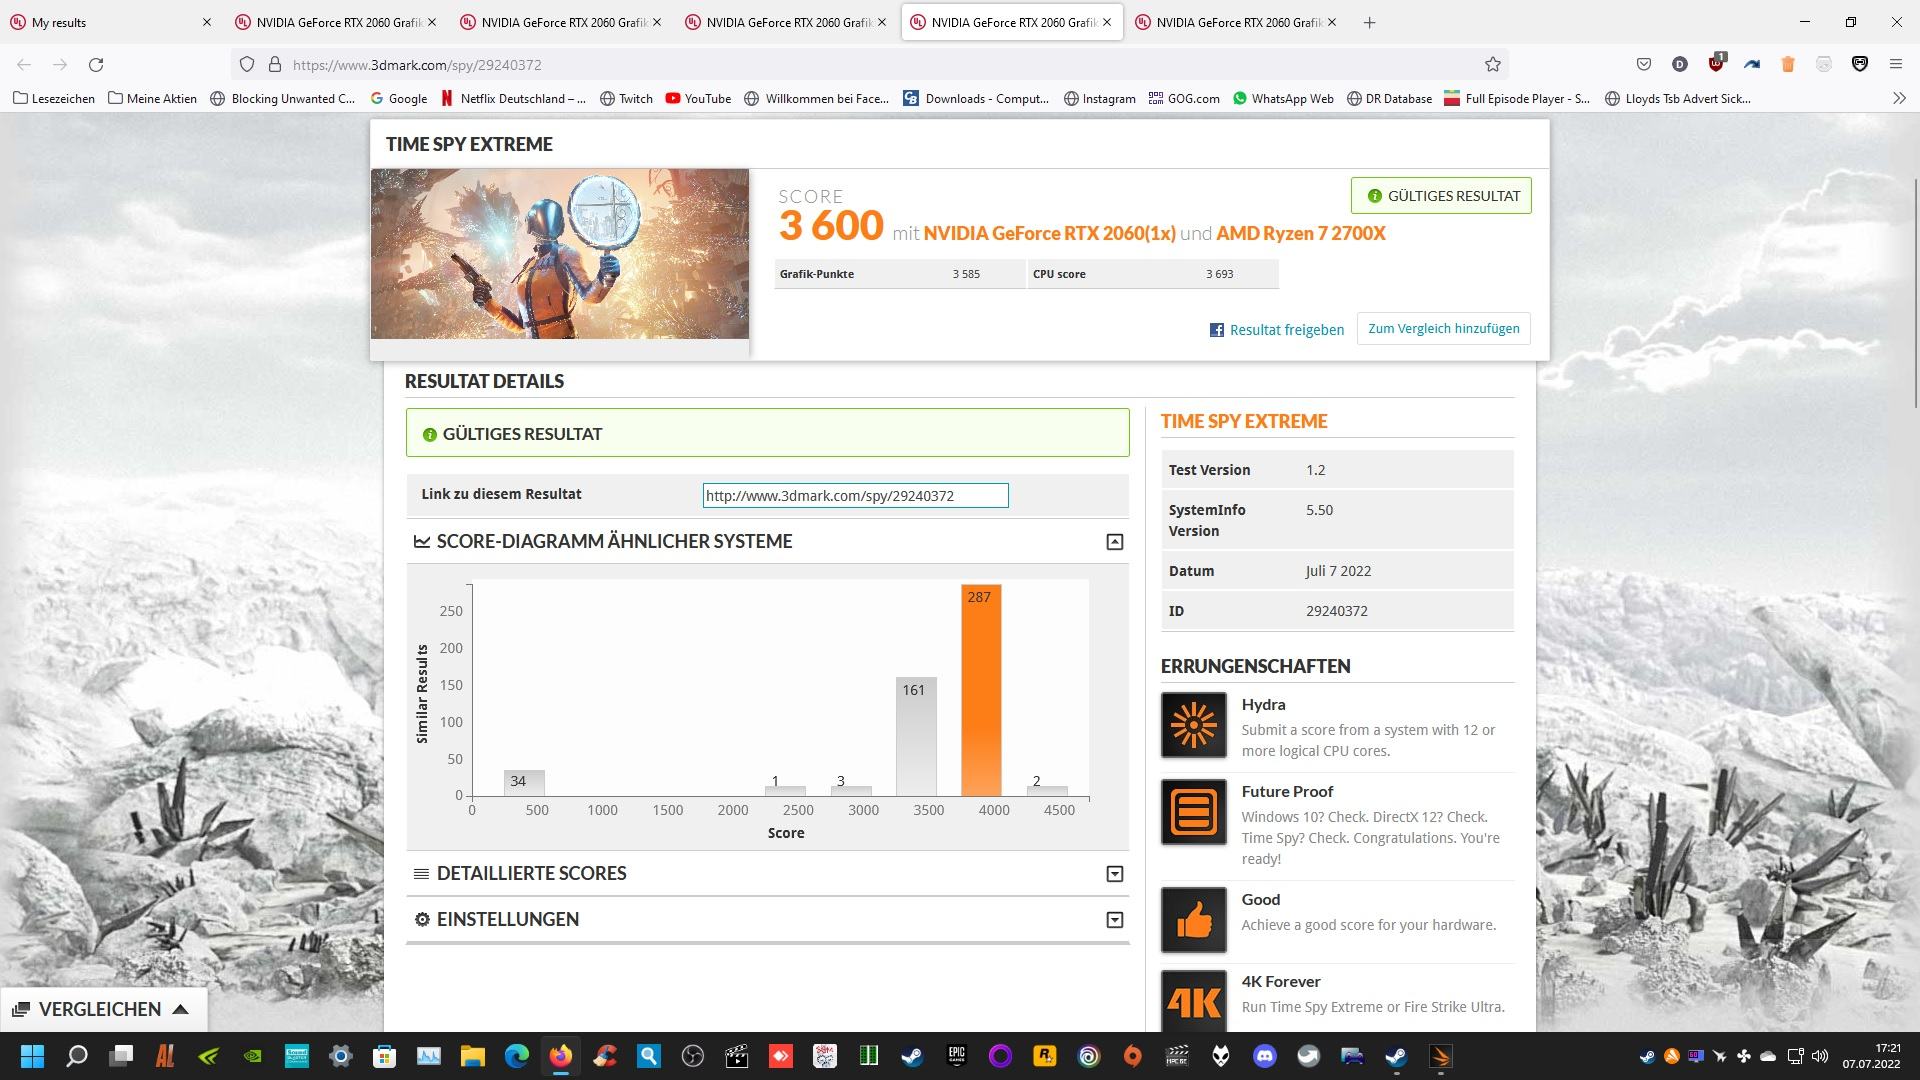This screenshot has width=1920, height=1080.
Task: Open Epic Games Launcher in taskbar
Action: (x=956, y=1056)
